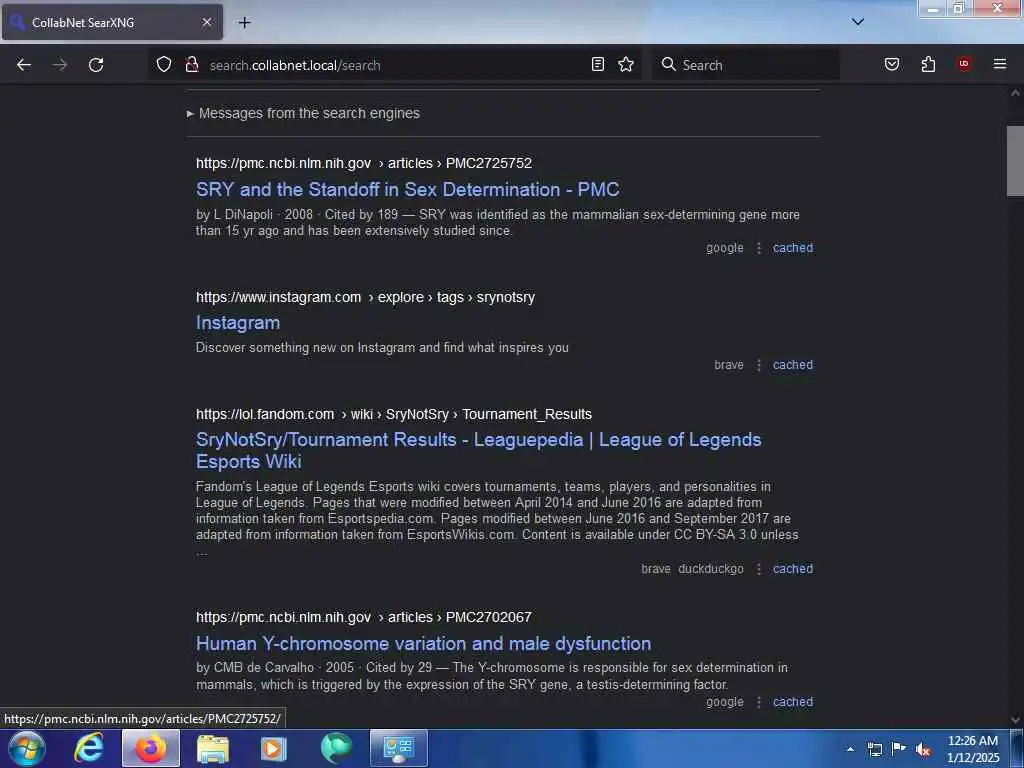Image resolution: width=1024 pixels, height=768 pixels.
Task: Open cached link for Leaguepedia result
Action: pos(793,568)
